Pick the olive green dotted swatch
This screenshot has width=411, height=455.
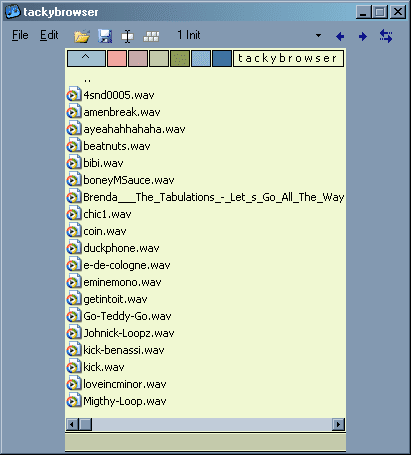pos(180,58)
